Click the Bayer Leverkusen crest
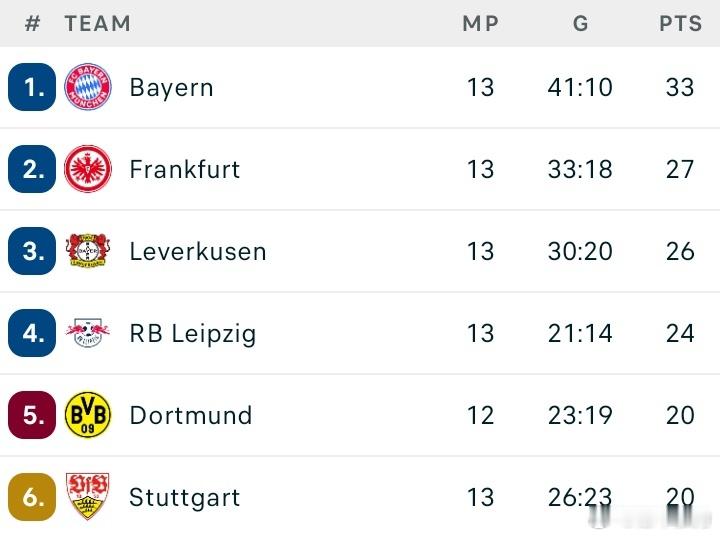The width and height of the screenshot is (720, 537). tap(88, 251)
